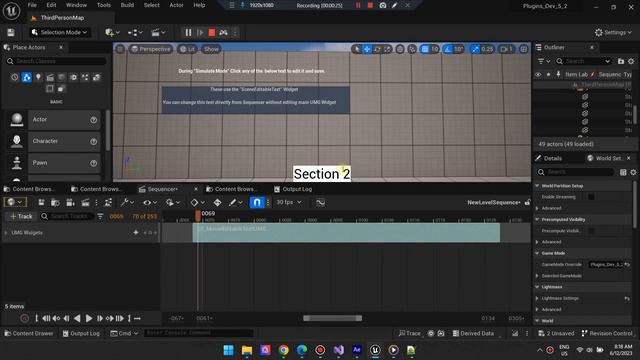Click the viewport layout maximize icon
Image resolution: width=640 pixels, height=360 pixels.
524,49
